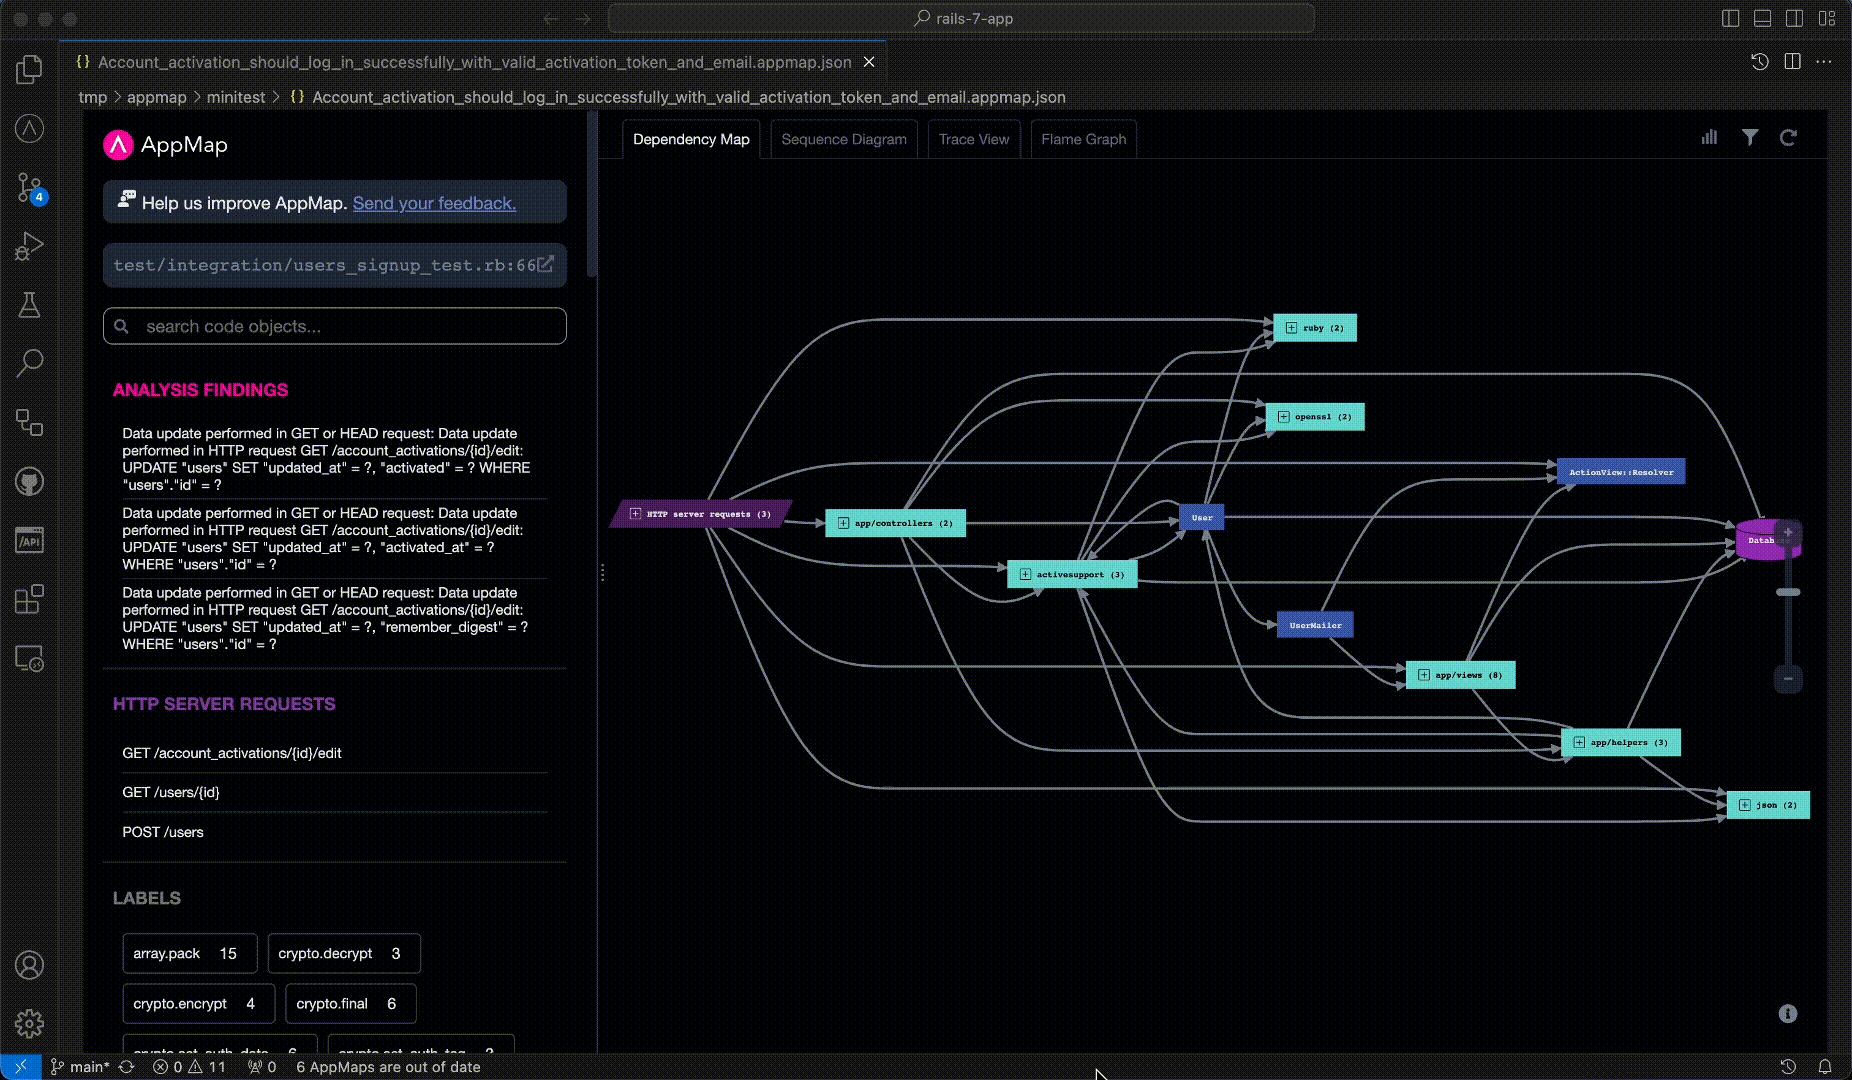
Task: Expand the activesupport (3) node
Action: click(x=1025, y=575)
